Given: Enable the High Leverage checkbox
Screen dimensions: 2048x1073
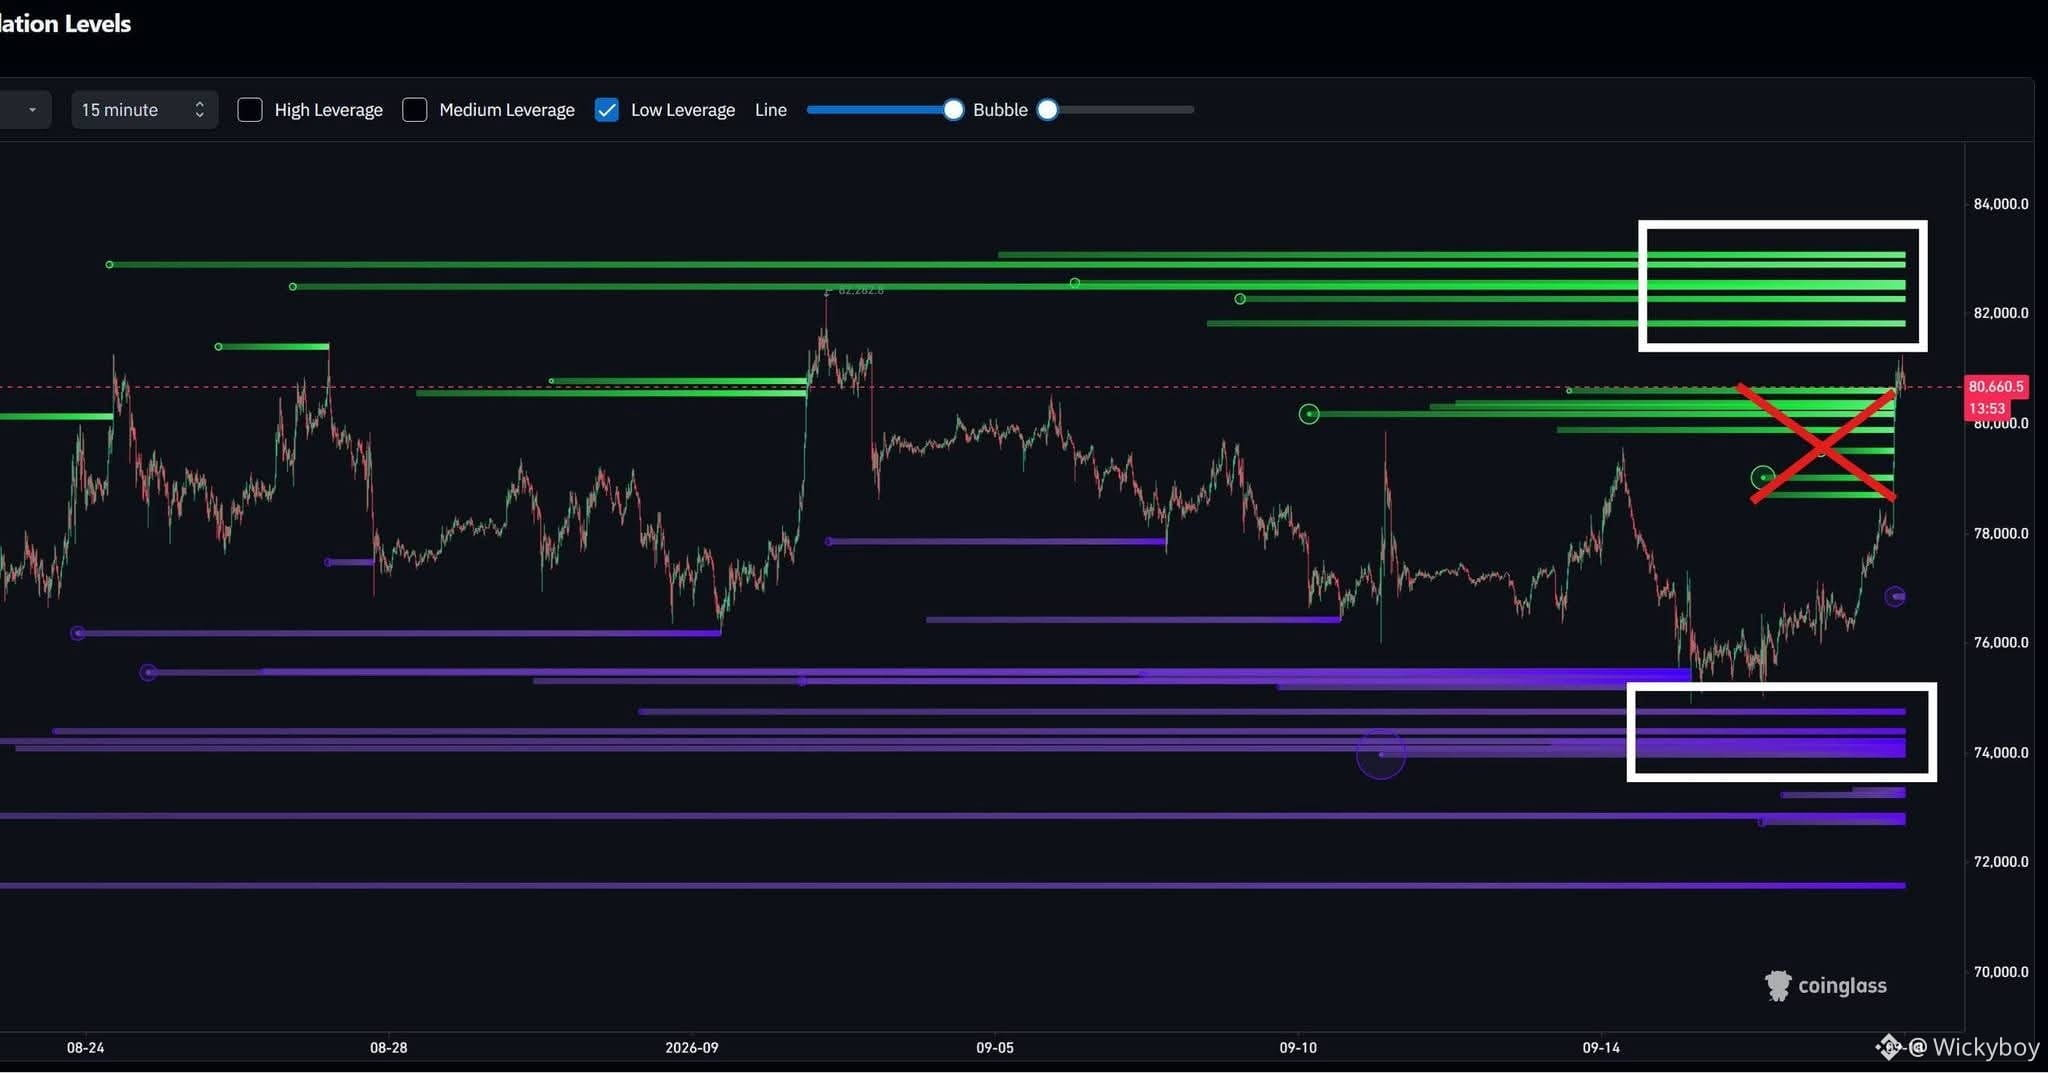Looking at the screenshot, I should 250,110.
